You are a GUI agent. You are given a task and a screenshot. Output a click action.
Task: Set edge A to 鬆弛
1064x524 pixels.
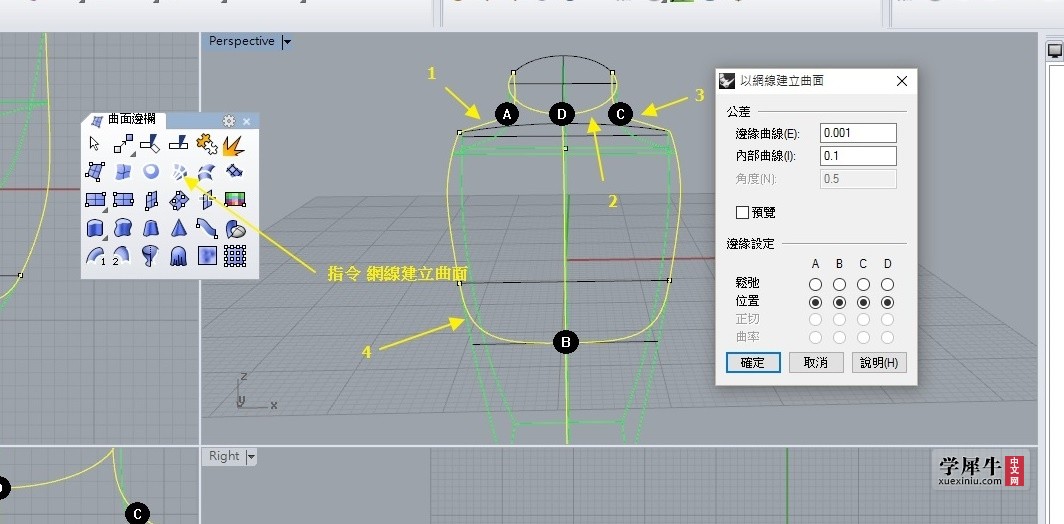[x=816, y=284]
